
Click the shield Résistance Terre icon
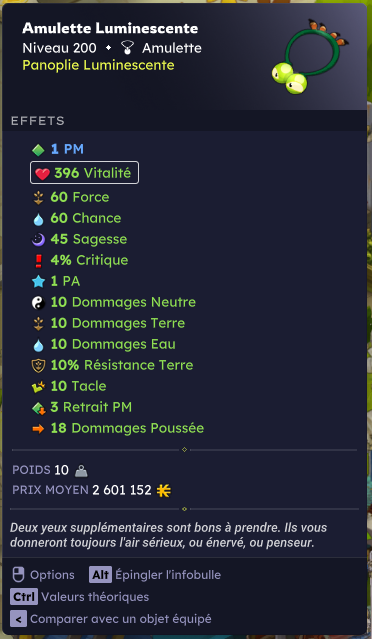[38, 366]
